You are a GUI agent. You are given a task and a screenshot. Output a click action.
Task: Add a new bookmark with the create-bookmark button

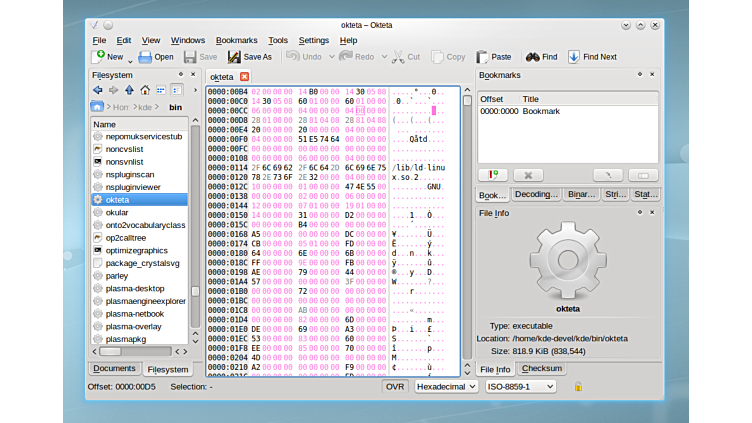[x=493, y=175]
